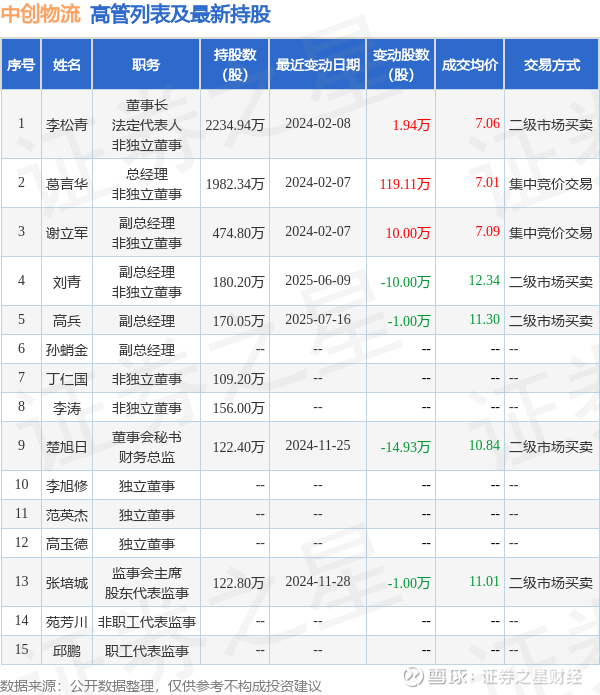This screenshot has width=600, height=695.
Task: Click the heading 高管列表及最新持股
Action: point(180,14)
